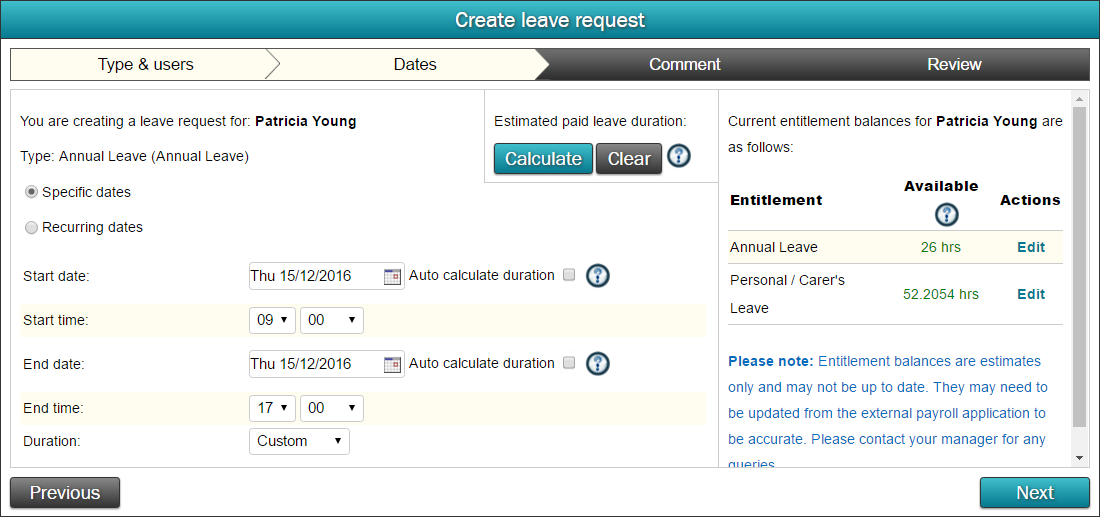Click help icon on Start date row
Image resolution: width=1100 pixels, height=517 pixels.
[598, 276]
